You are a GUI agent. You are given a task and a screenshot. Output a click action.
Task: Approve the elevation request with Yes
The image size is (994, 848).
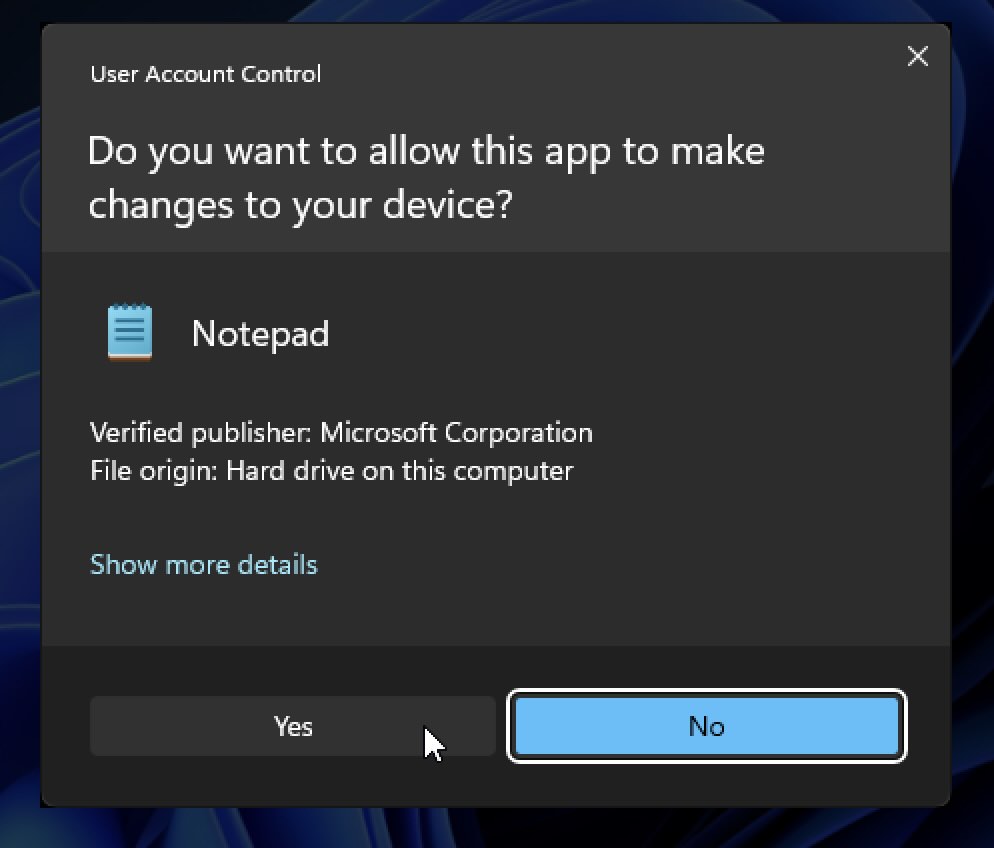(x=292, y=726)
